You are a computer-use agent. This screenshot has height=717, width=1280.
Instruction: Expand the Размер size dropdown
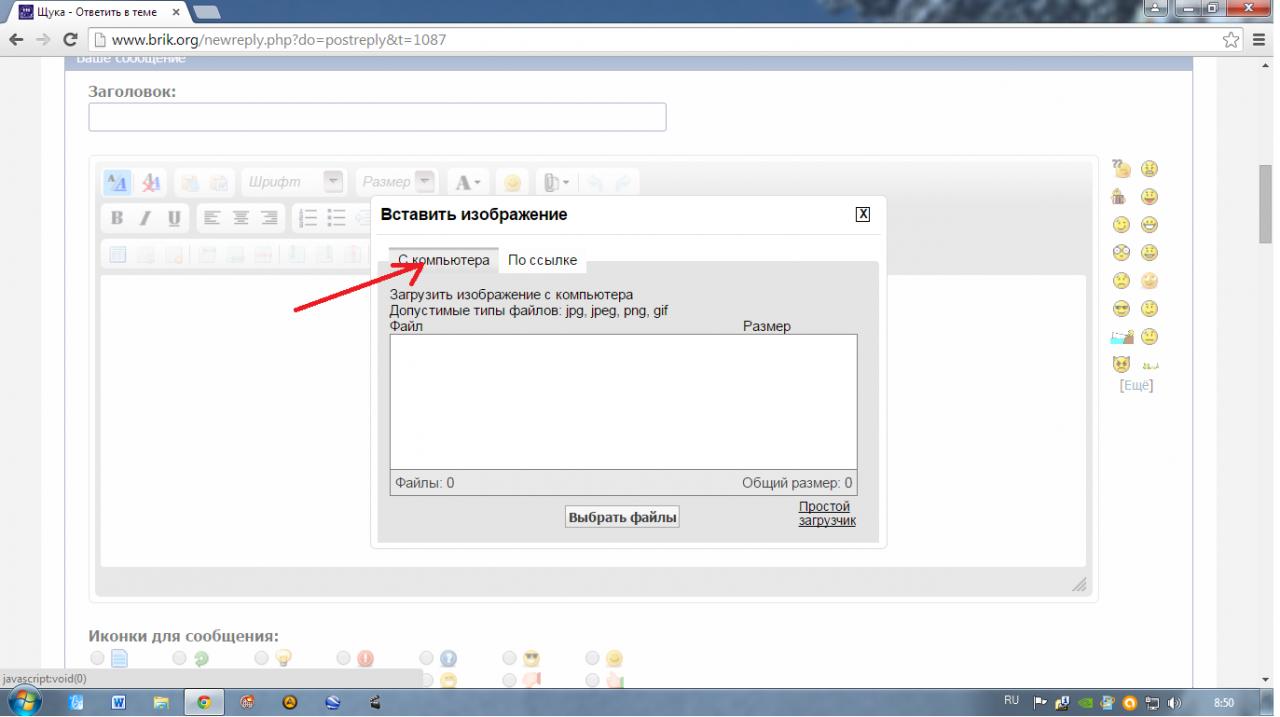[425, 182]
